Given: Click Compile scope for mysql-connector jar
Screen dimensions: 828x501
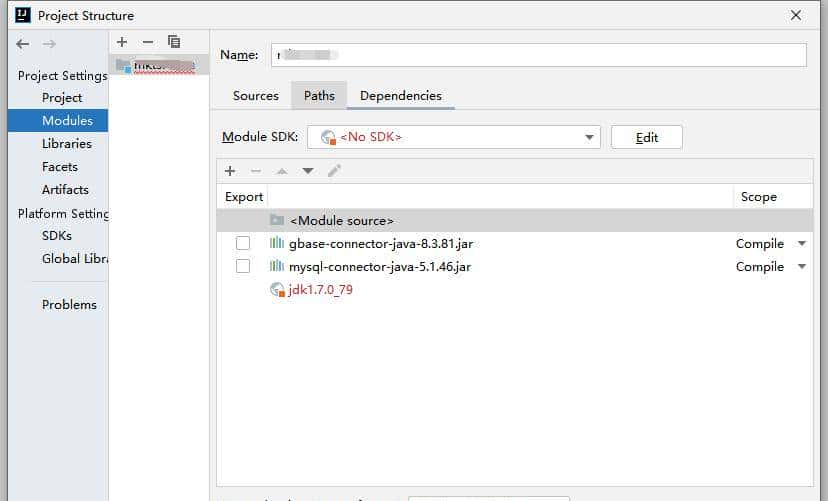Looking at the screenshot, I should tap(759, 267).
